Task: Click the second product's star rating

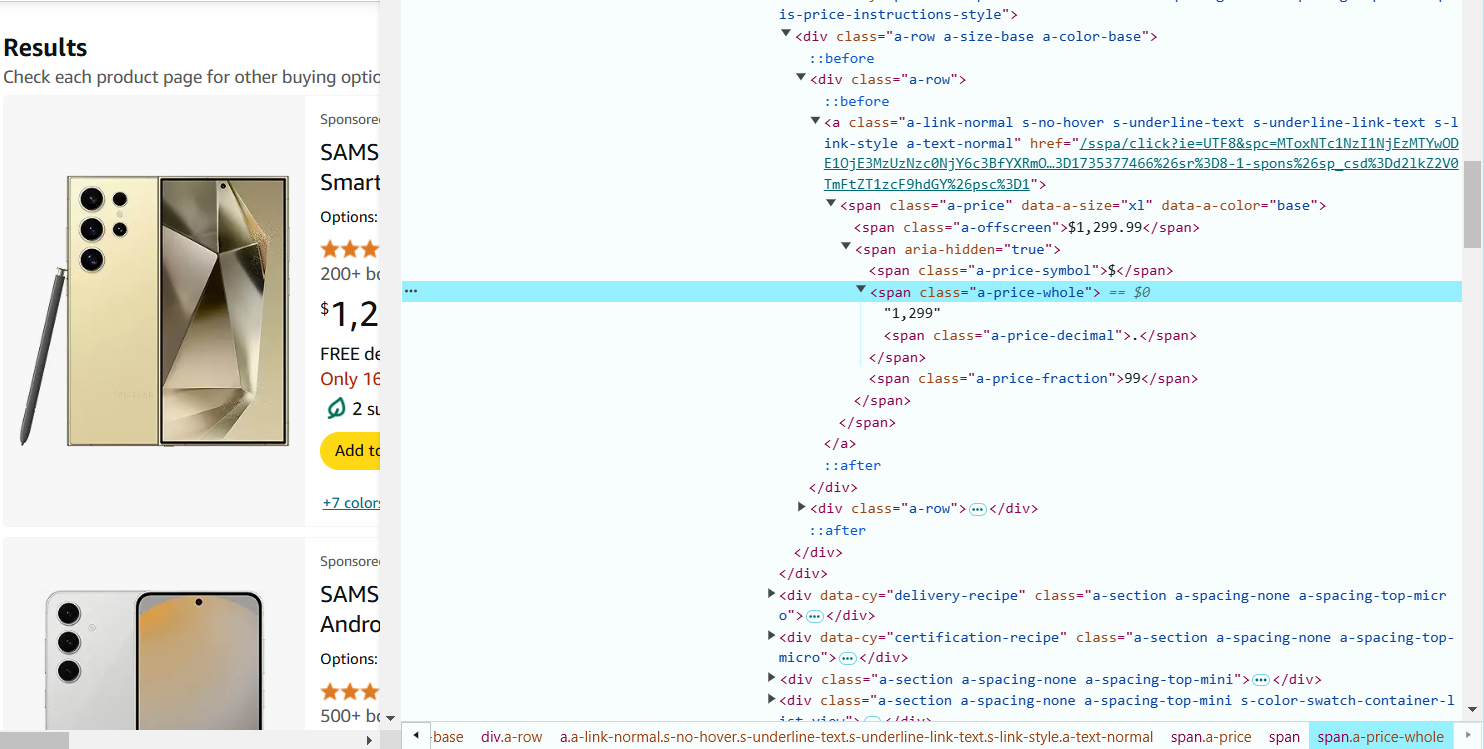Action: tap(350, 691)
